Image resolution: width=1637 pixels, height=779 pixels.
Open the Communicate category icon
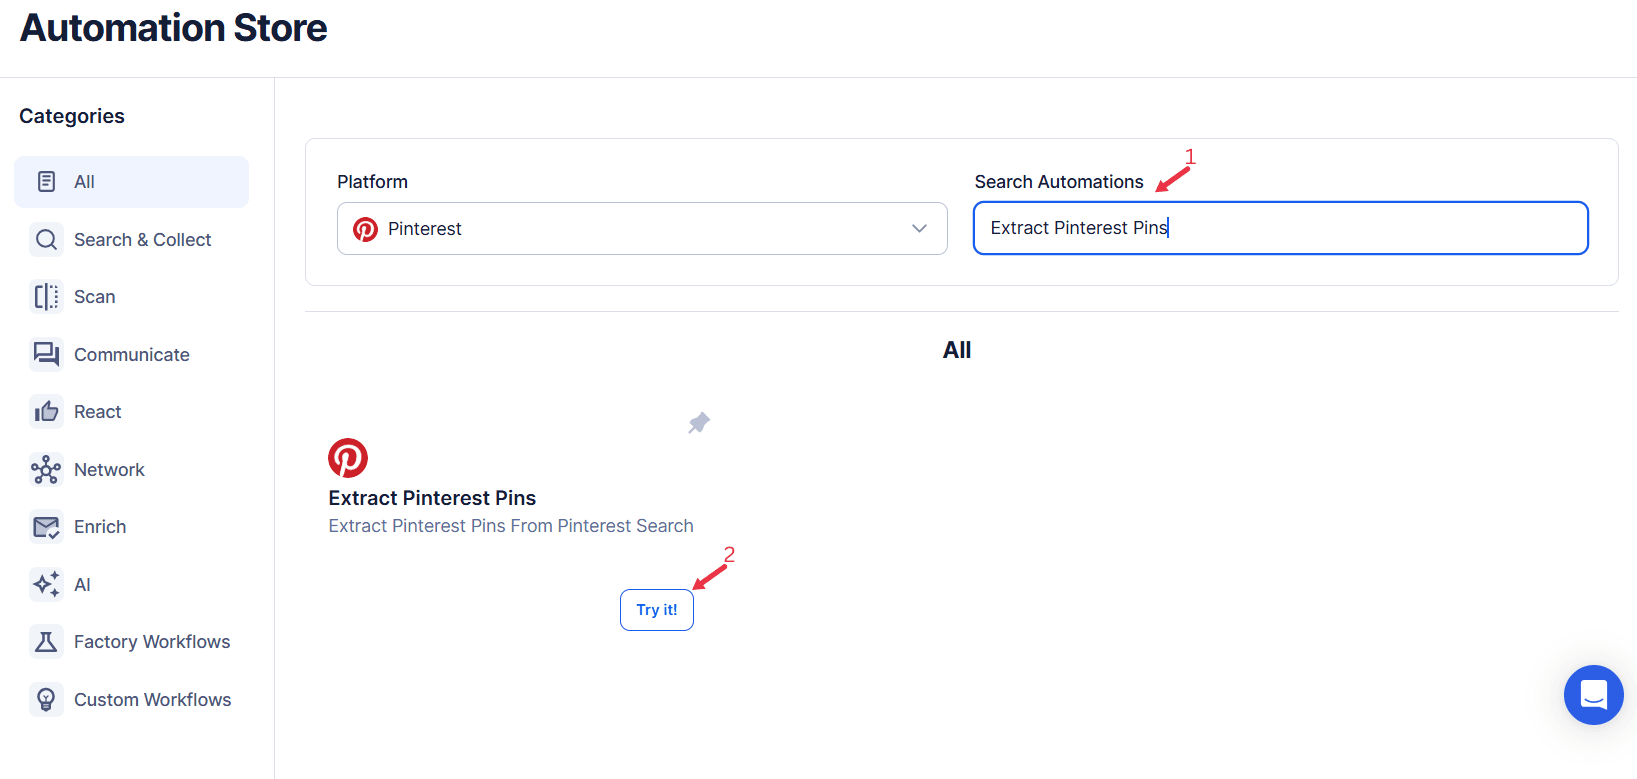click(x=46, y=354)
